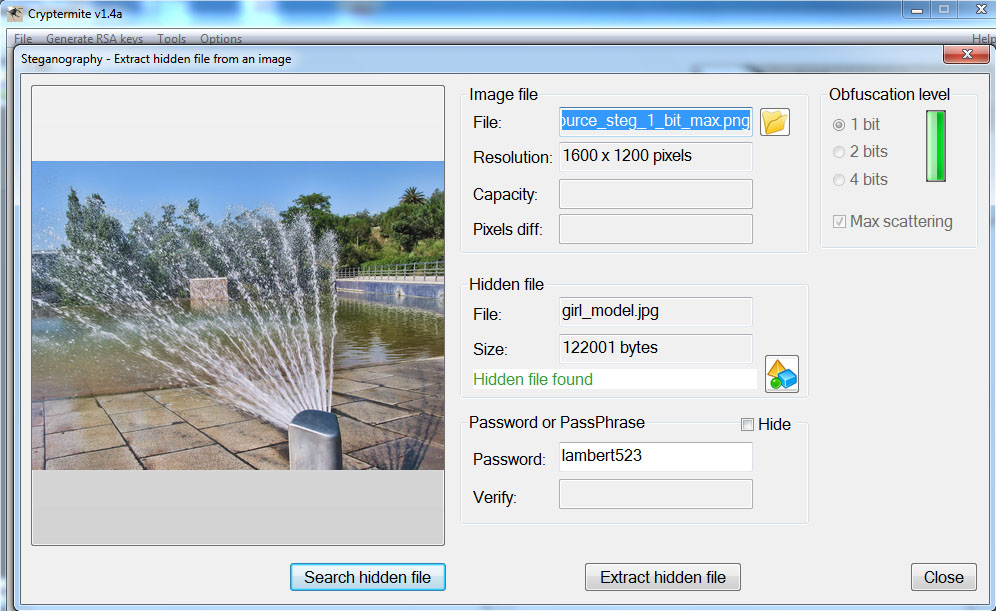Maximize the Cryptermite main window

click(944, 10)
